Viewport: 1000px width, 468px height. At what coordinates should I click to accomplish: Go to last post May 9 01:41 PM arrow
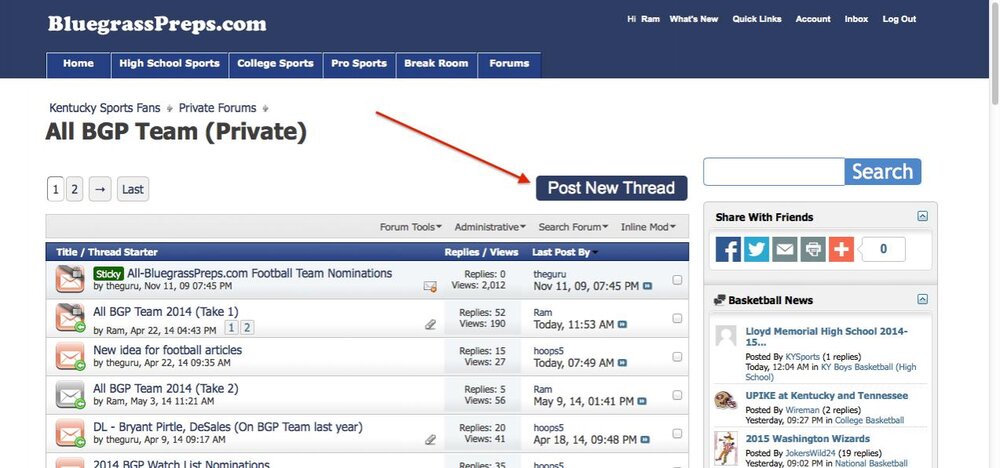642,402
